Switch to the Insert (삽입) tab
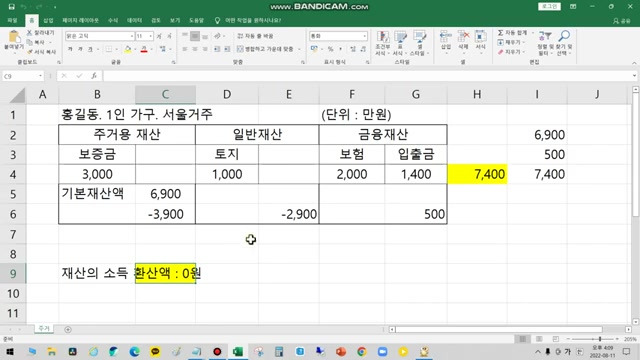640x360 pixels. [48, 20]
